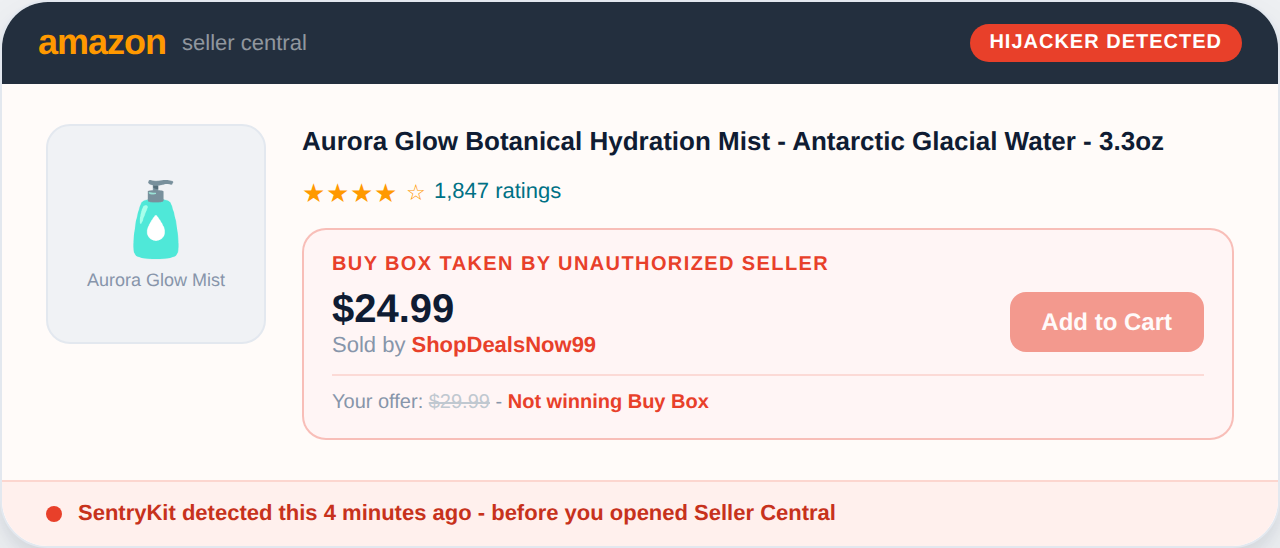Open the seller central header label
Screen dimensions: 1280x548
click(x=244, y=43)
